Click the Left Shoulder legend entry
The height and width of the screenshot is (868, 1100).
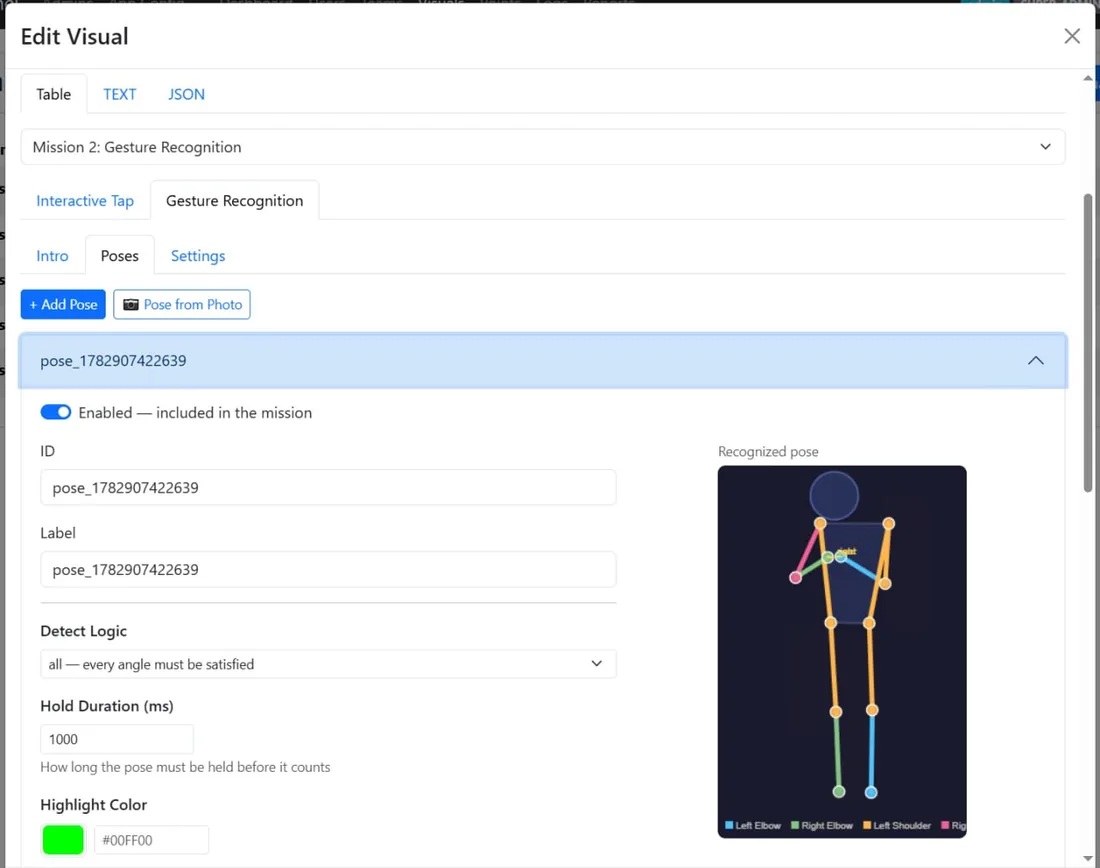(x=897, y=825)
